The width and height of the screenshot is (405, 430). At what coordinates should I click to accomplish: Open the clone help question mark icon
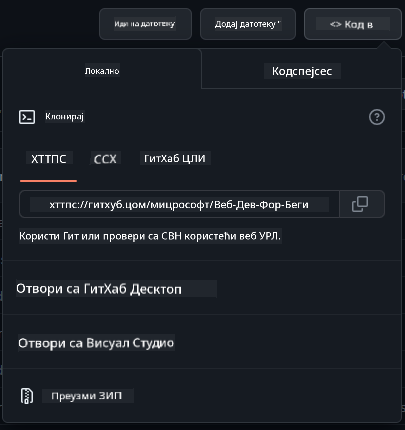pyautogui.click(x=377, y=117)
